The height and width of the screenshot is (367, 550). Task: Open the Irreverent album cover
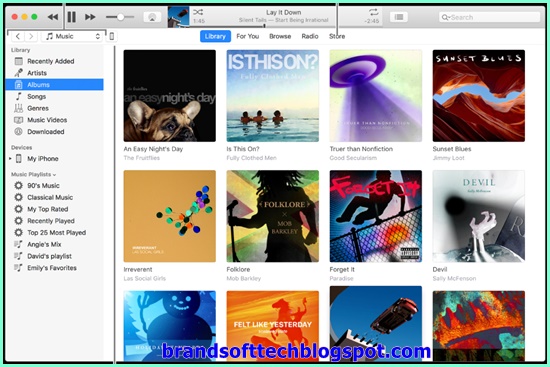click(x=169, y=216)
